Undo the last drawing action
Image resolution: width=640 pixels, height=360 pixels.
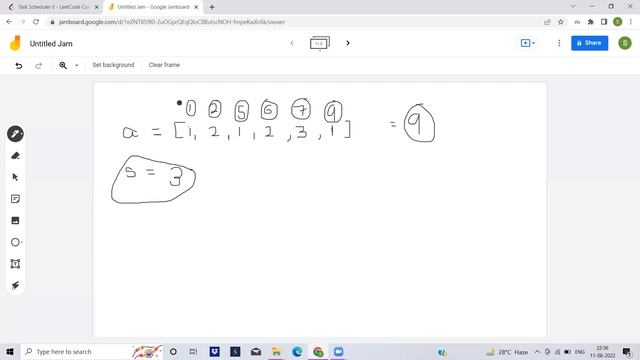pos(19,65)
